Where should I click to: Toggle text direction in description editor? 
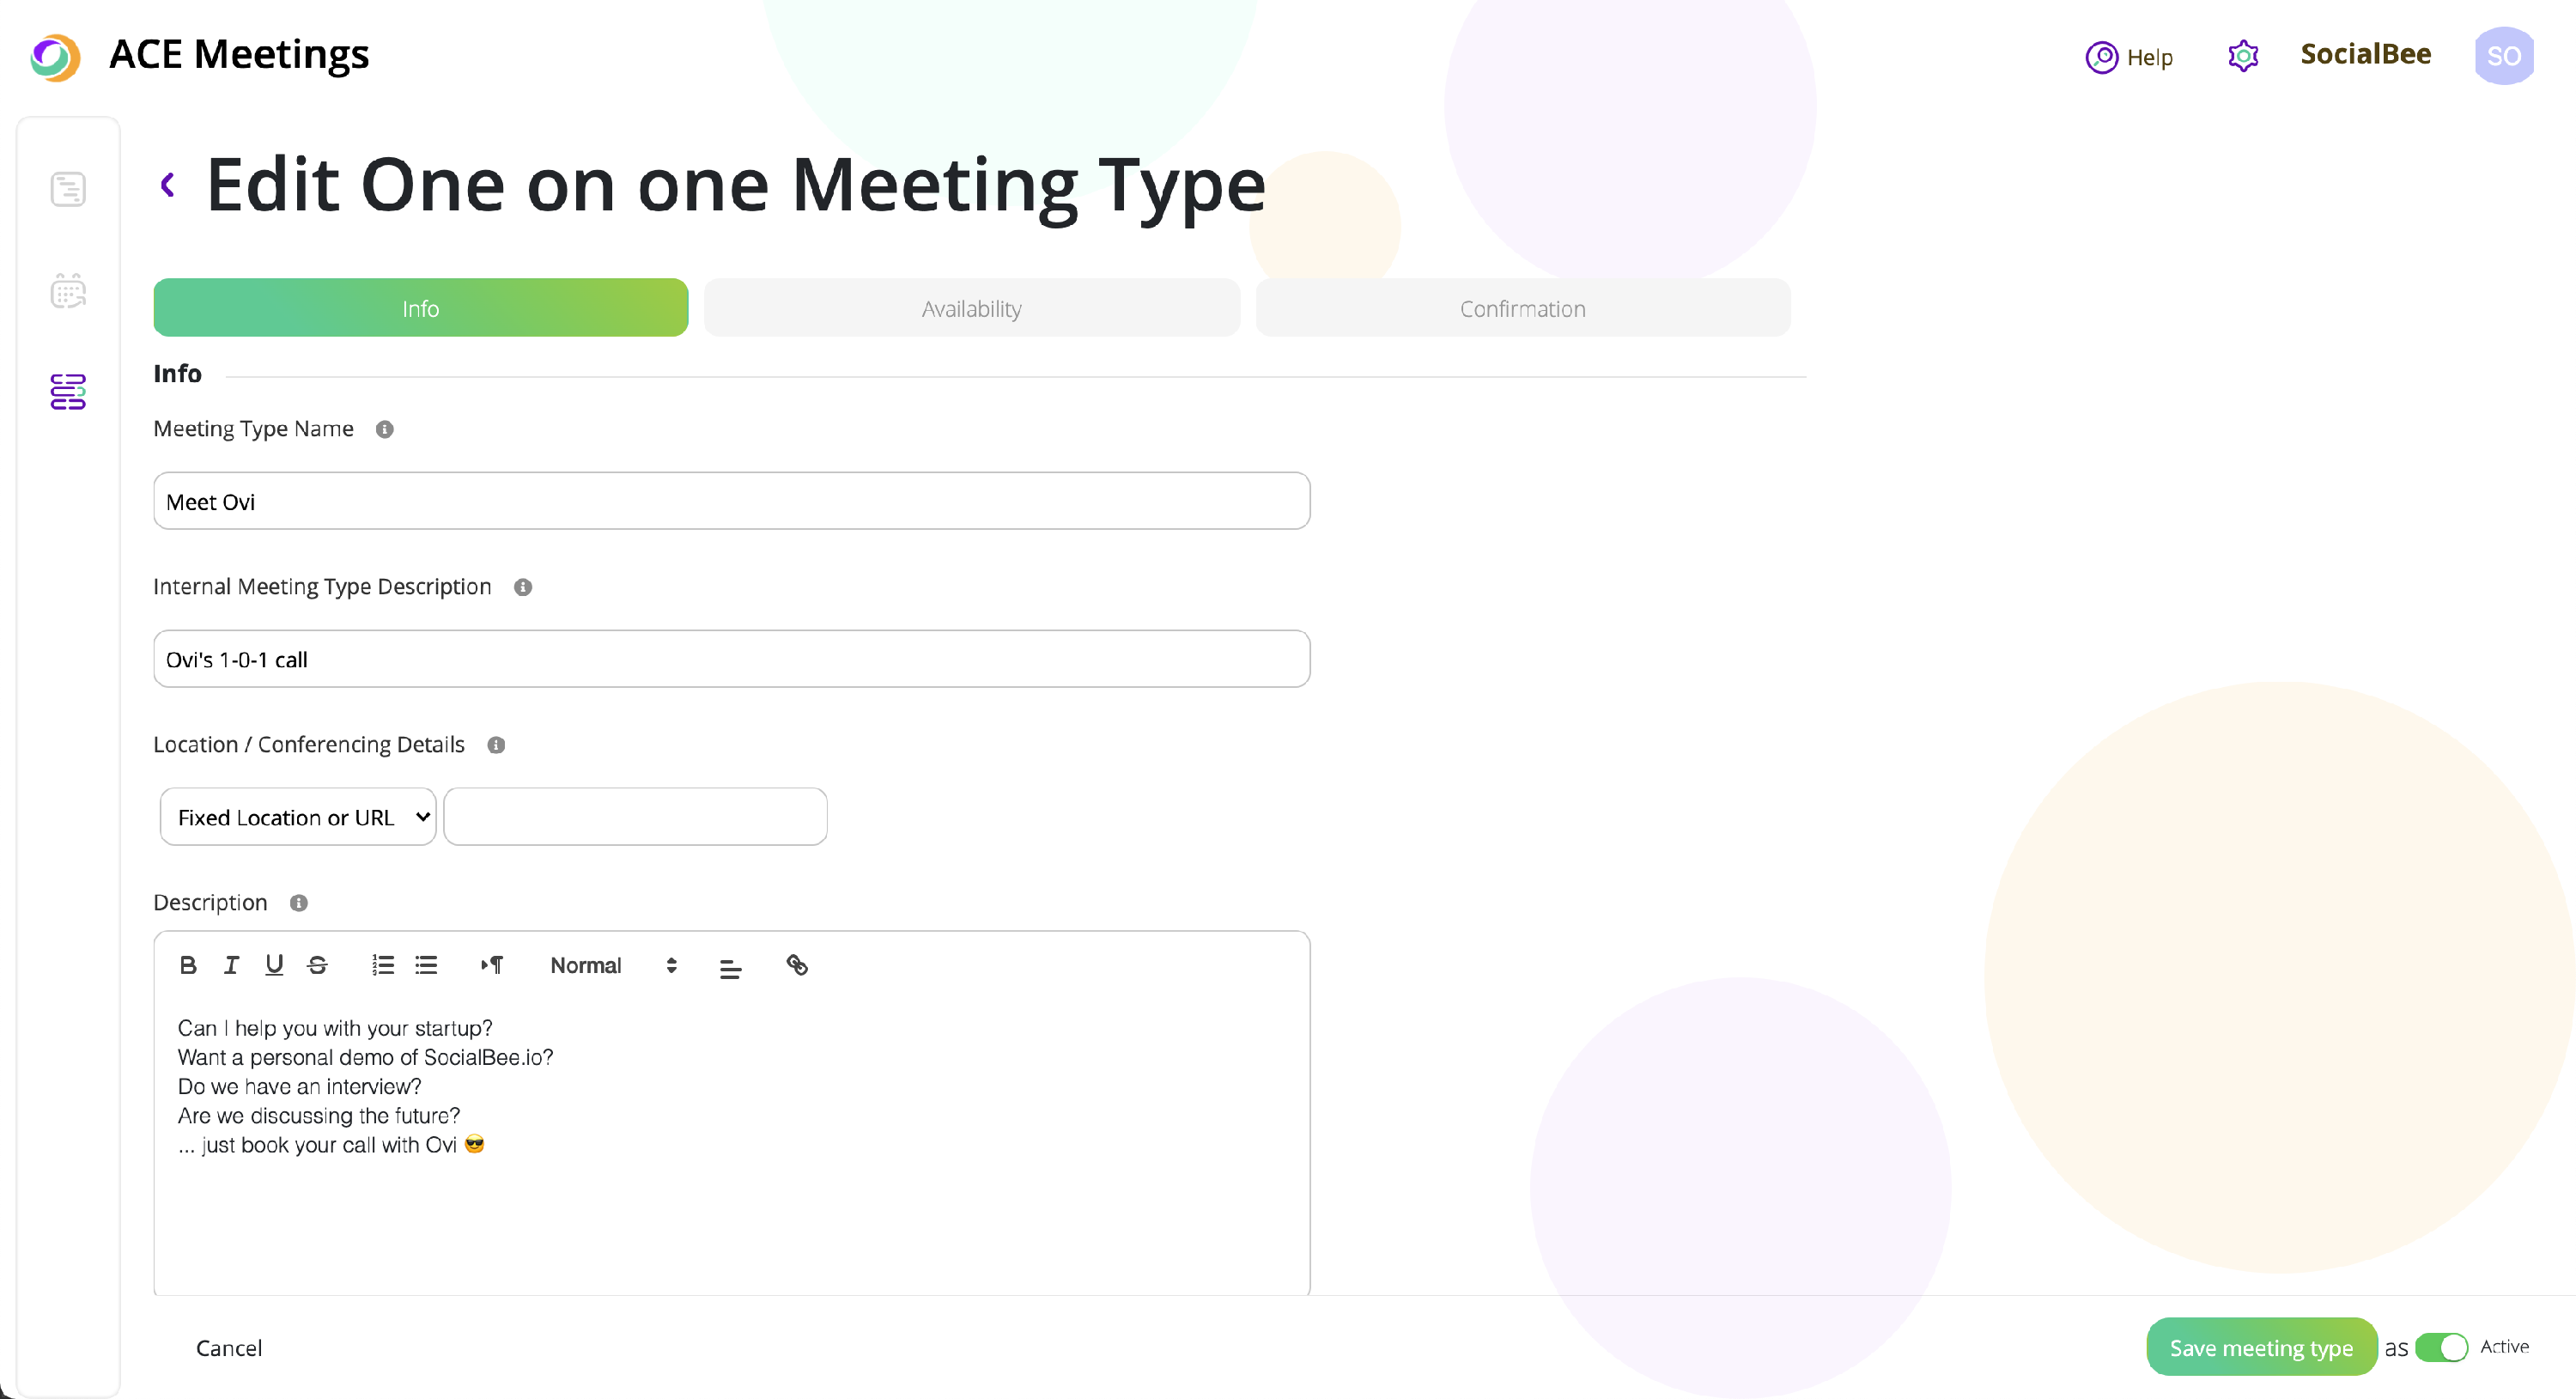click(x=492, y=965)
